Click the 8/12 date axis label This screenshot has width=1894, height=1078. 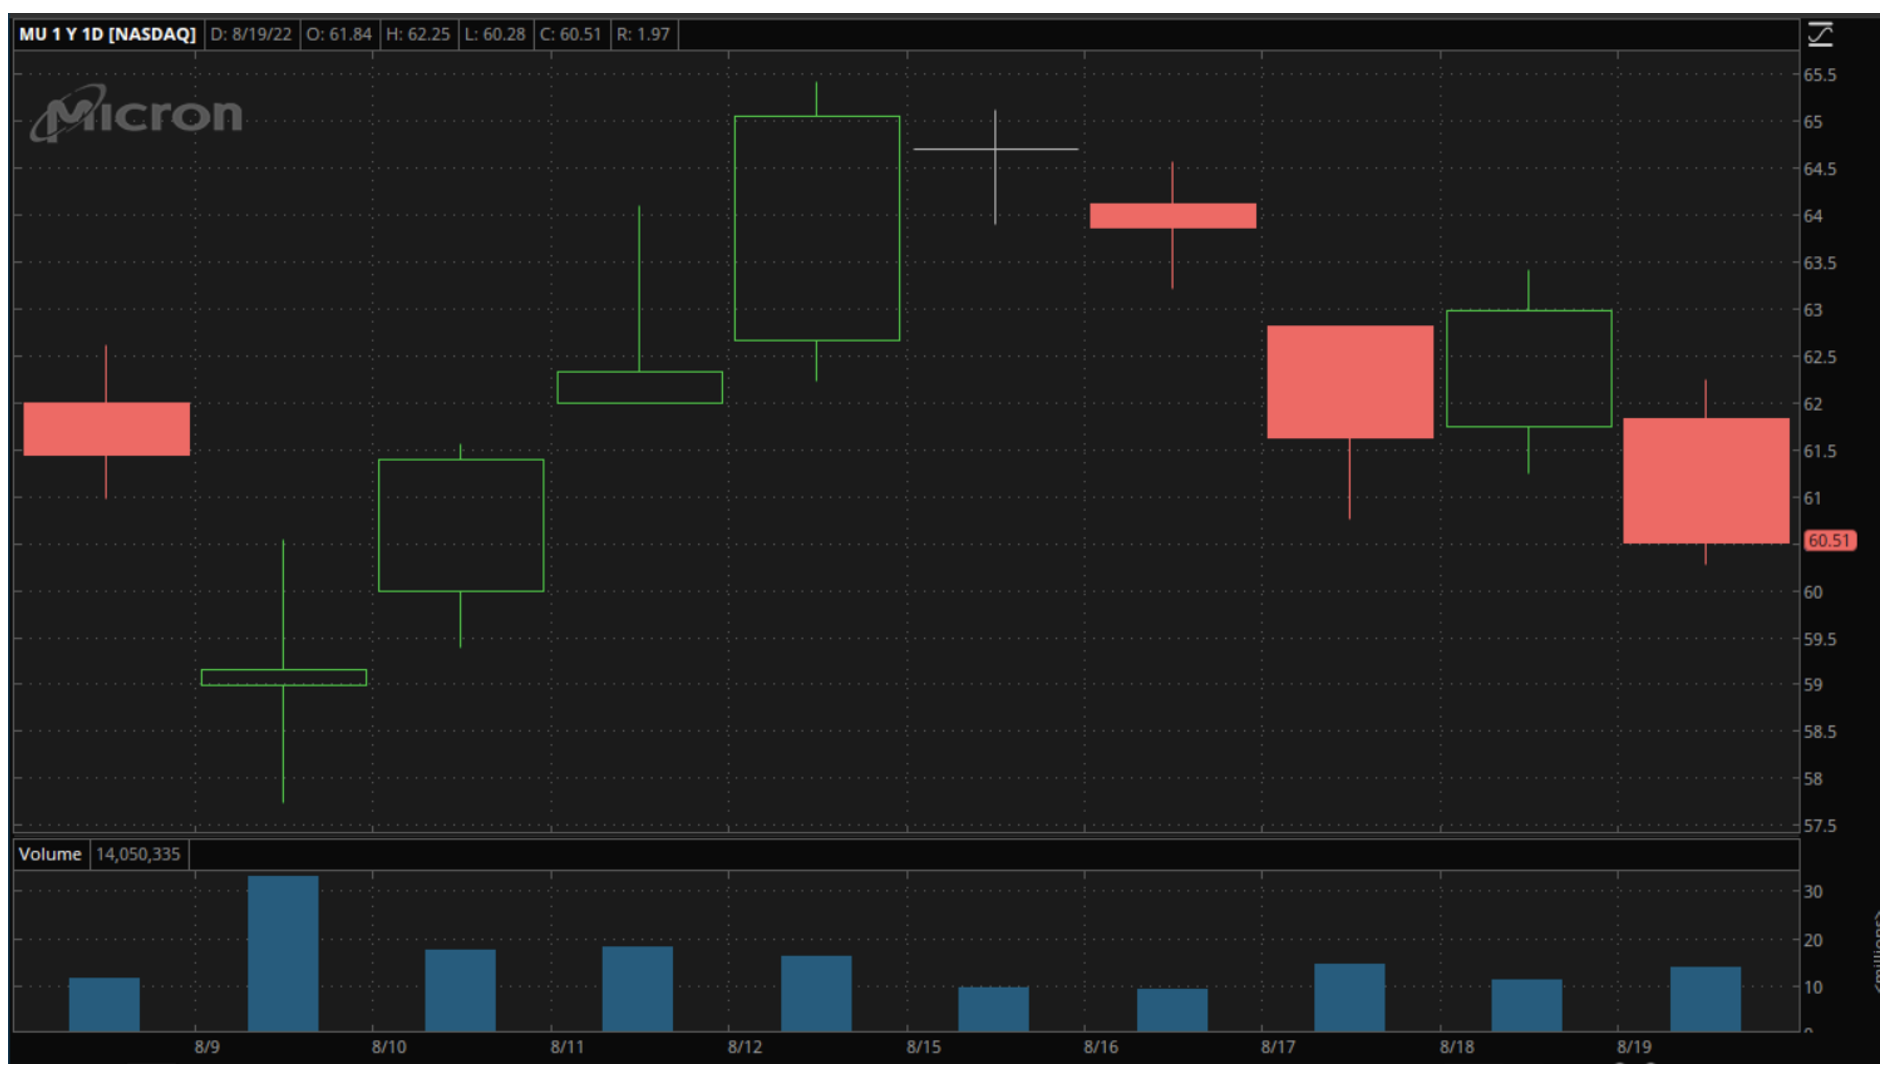tap(745, 1047)
